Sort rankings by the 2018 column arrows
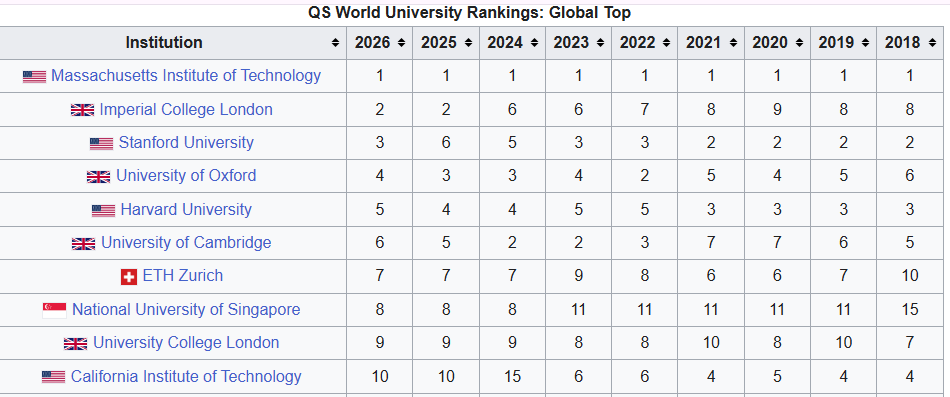The width and height of the screenshot is (950, 397). [x=931, y=43]
